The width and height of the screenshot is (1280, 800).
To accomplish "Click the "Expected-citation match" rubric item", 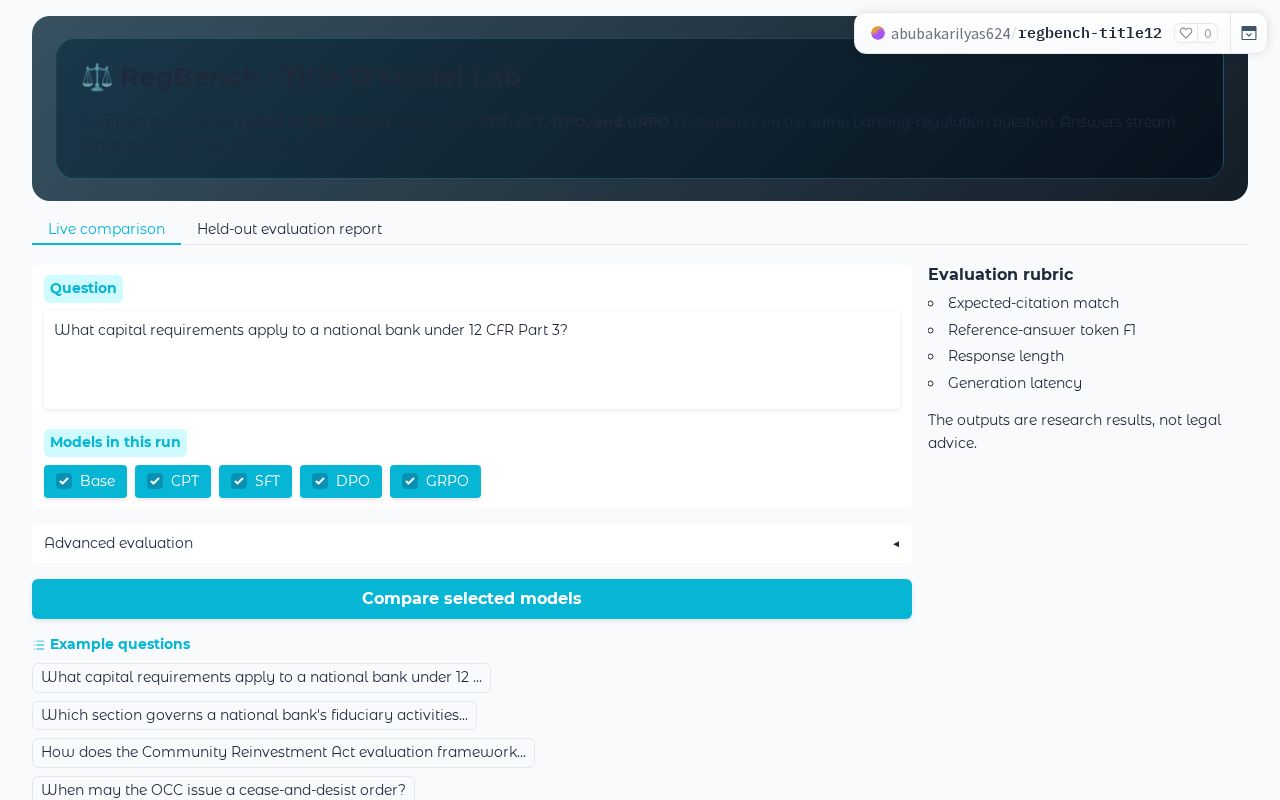I will tap(1033, 303).
